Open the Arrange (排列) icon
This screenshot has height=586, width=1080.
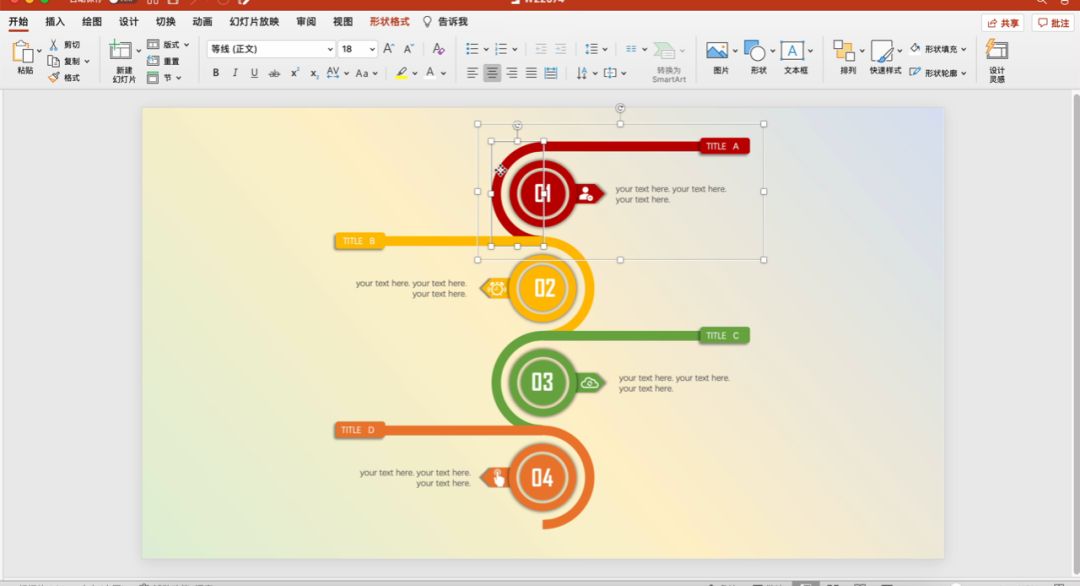tap(844, 50)
